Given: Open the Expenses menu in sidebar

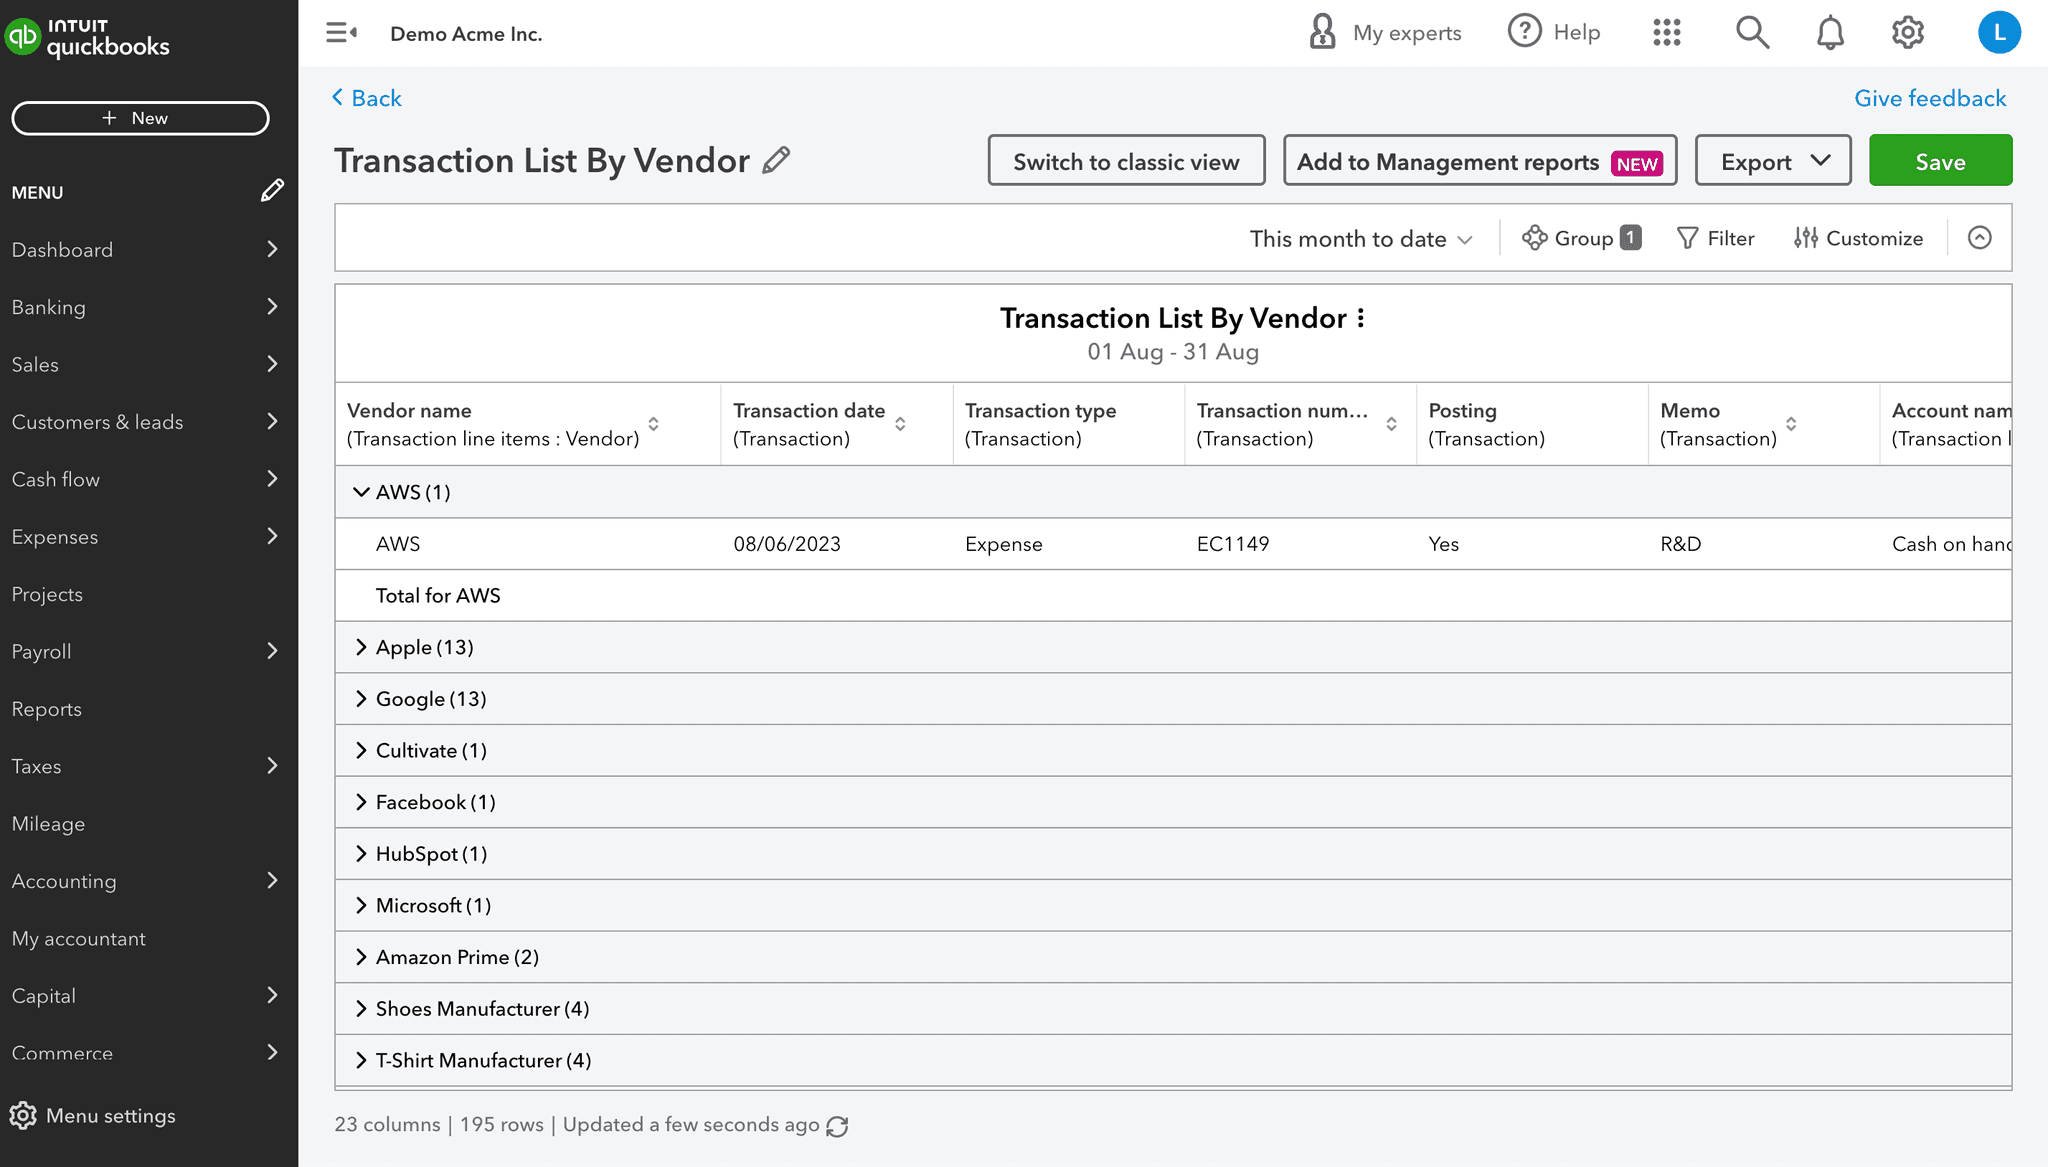Looking at the screenshot, I should click(x=55, y=536).
